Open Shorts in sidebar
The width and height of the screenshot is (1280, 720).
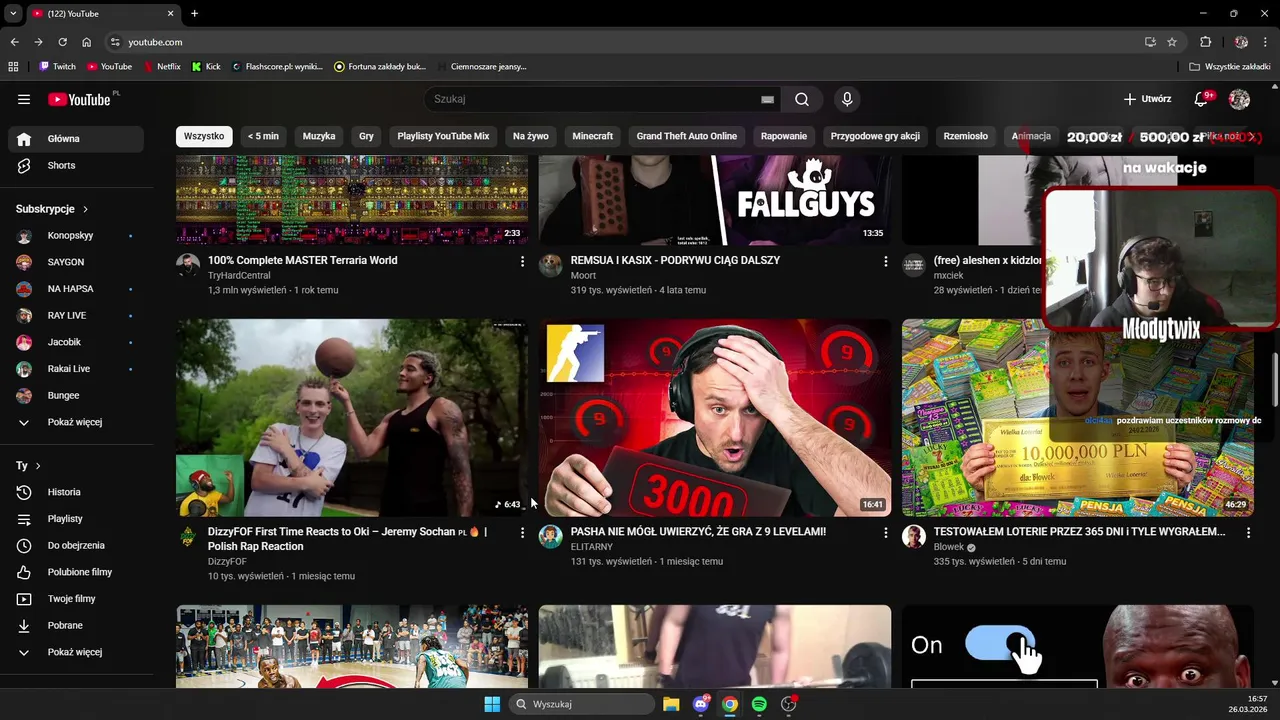tap(75, 165)
